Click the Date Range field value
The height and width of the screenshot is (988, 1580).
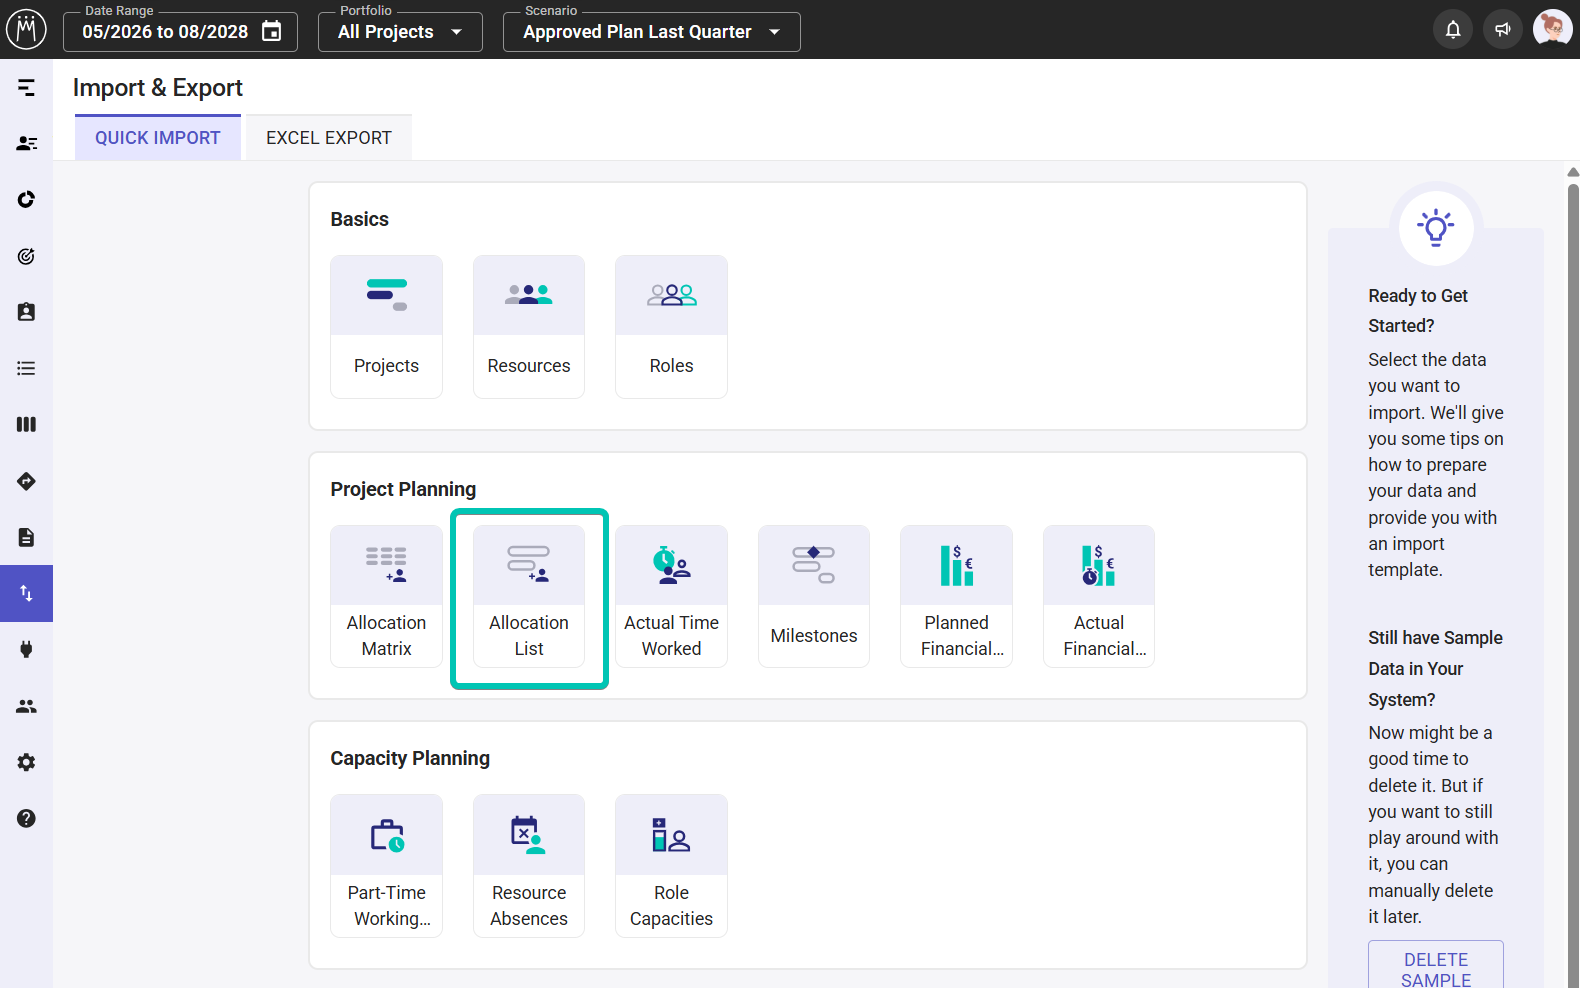tap(165, 32)
